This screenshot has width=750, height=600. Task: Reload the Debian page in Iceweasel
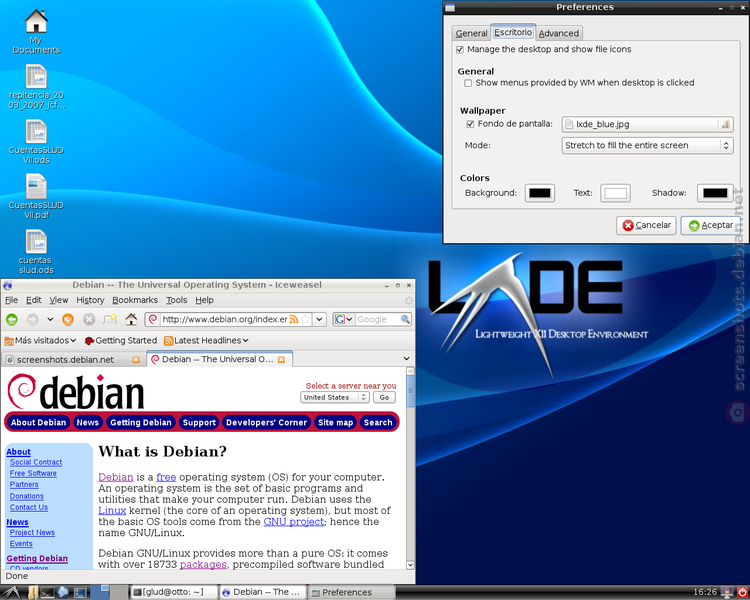coord(68,319)
